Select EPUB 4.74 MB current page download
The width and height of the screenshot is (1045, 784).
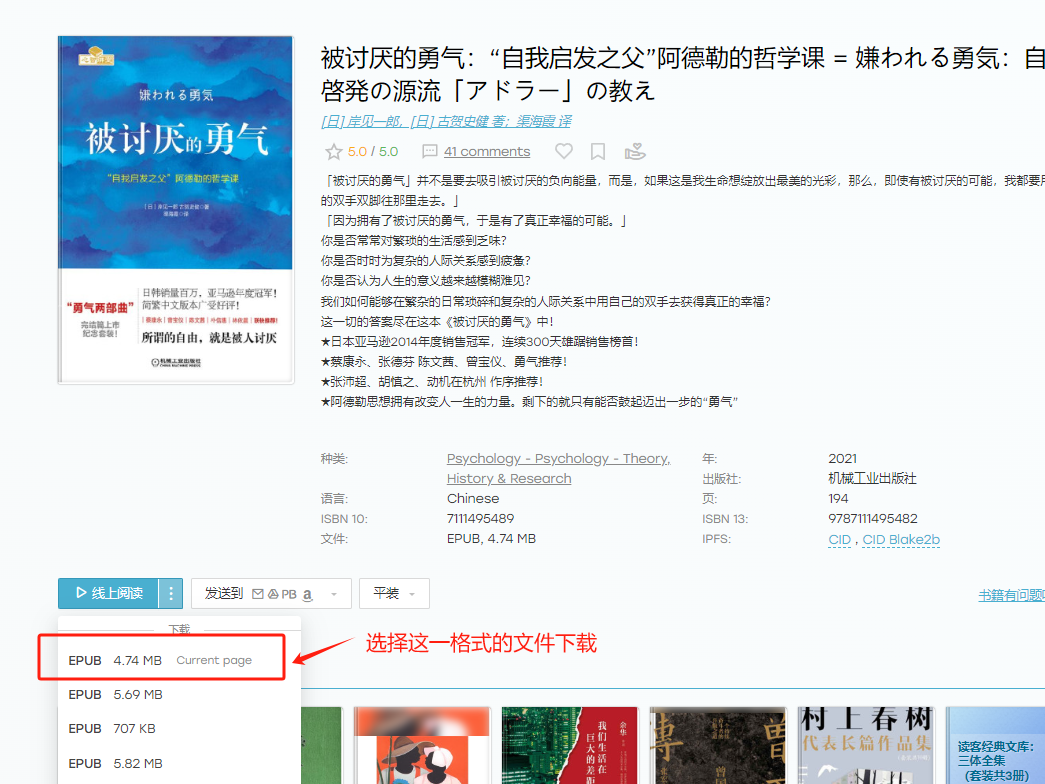(x=160, y=660)
